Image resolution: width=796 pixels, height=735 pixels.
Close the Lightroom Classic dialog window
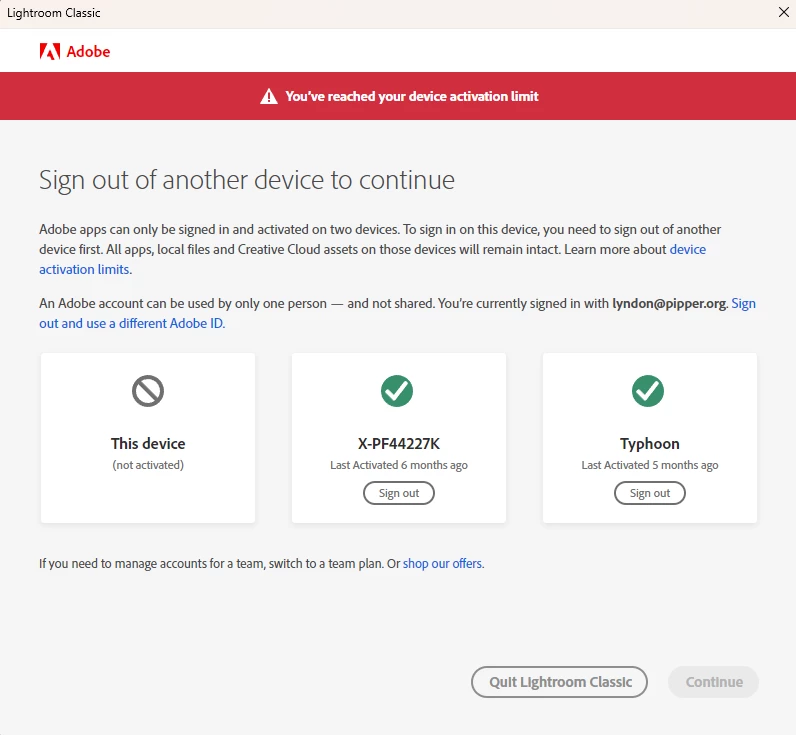tap(783, 12)
